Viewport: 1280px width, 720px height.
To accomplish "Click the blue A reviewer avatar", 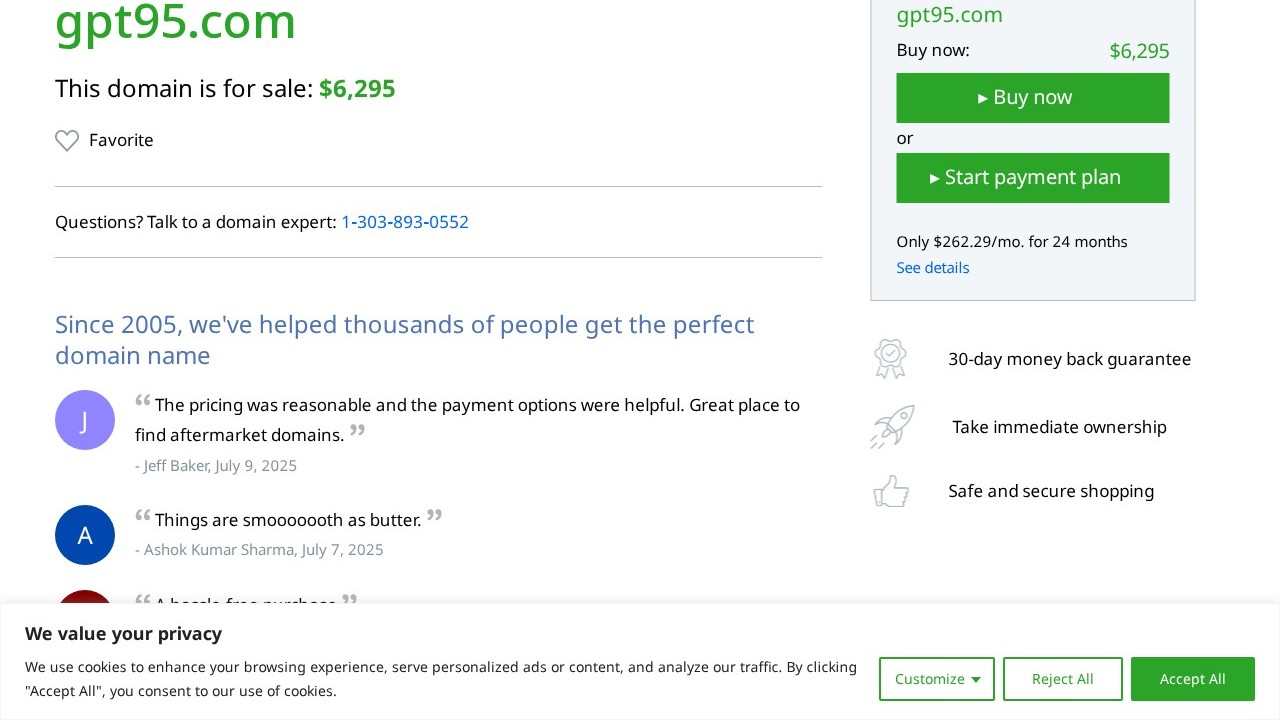I will click(x=85, y=535).
